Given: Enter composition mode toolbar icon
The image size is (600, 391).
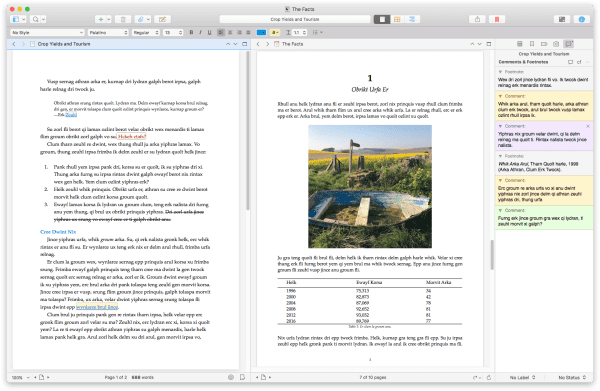Looking at the screenshot, I should coord(562,19).
